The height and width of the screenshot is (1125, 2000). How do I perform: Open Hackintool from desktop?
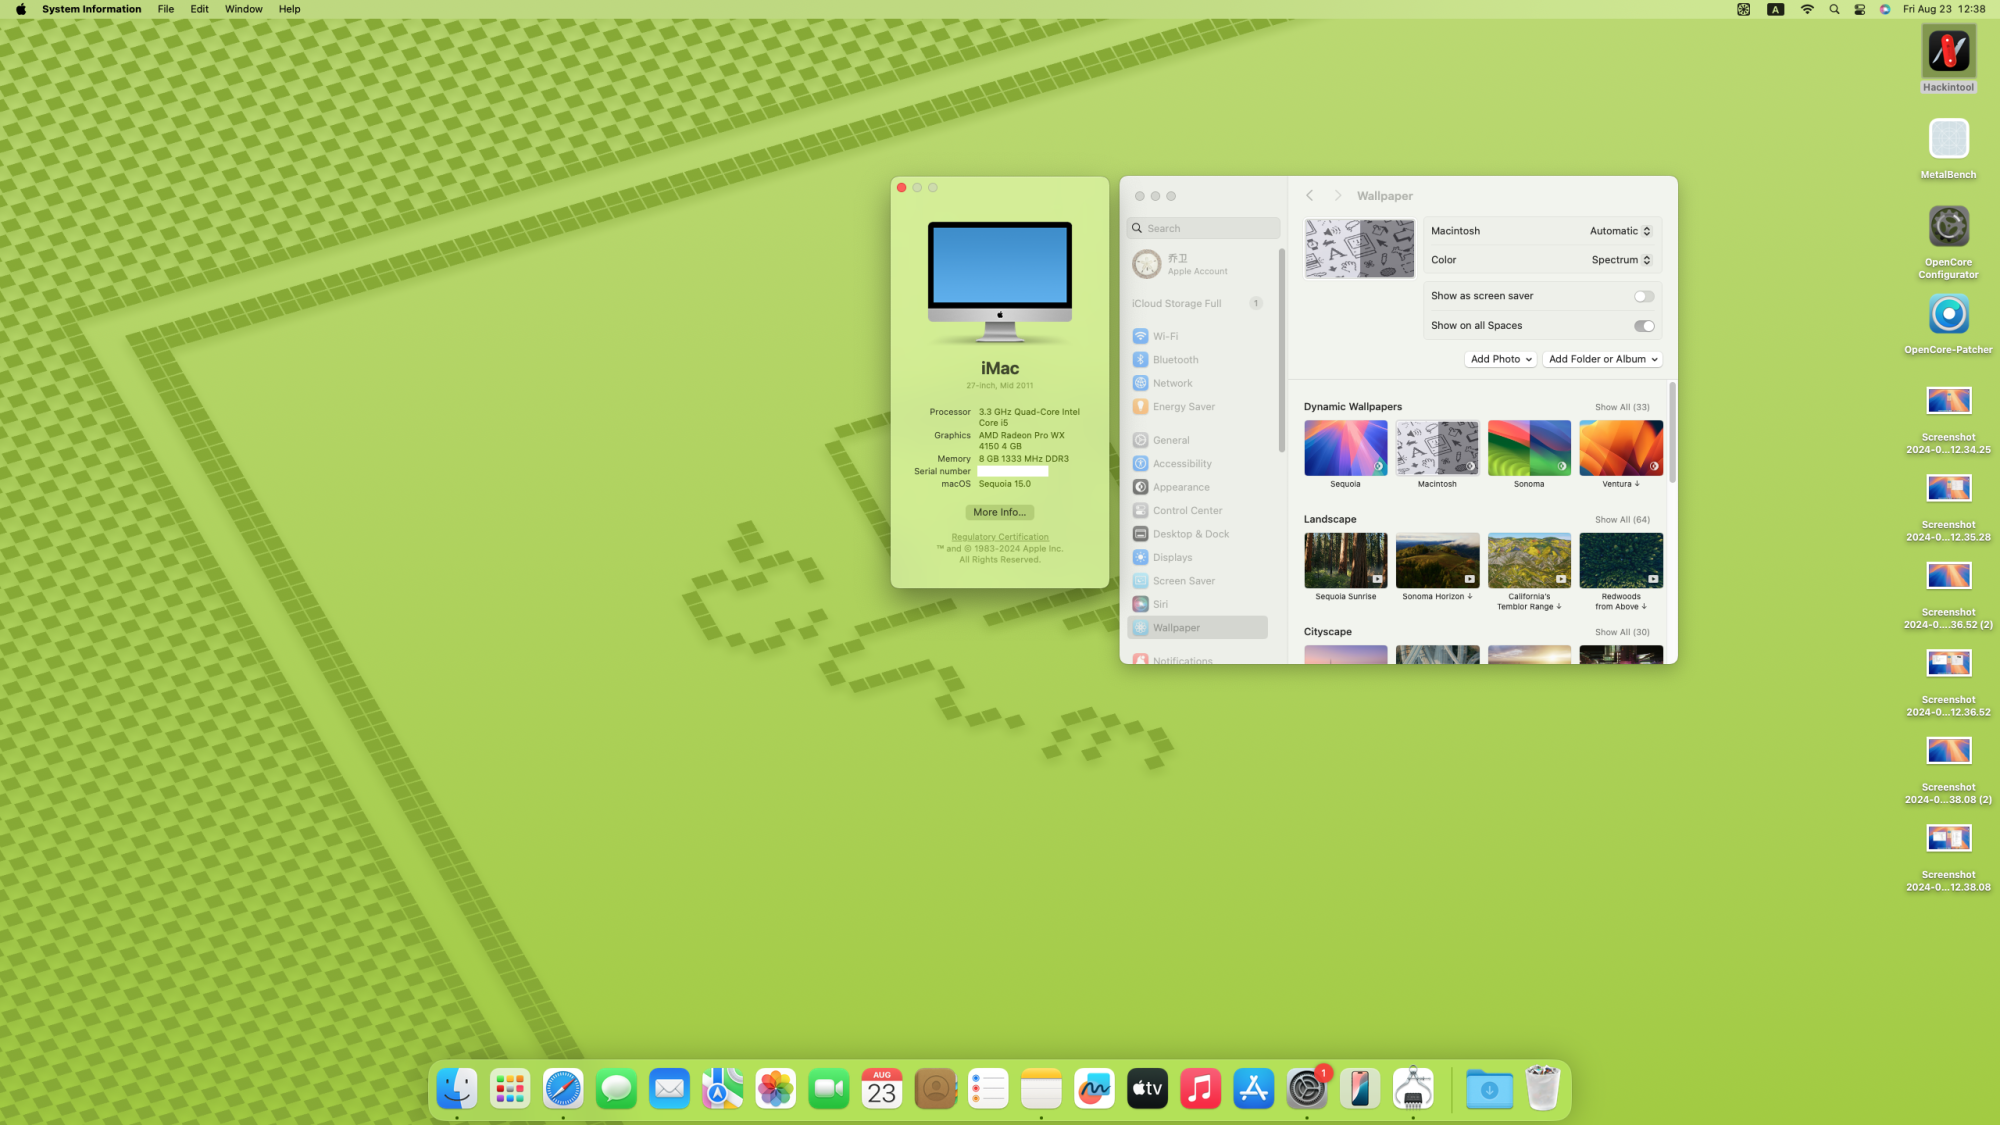point(1947,52)
